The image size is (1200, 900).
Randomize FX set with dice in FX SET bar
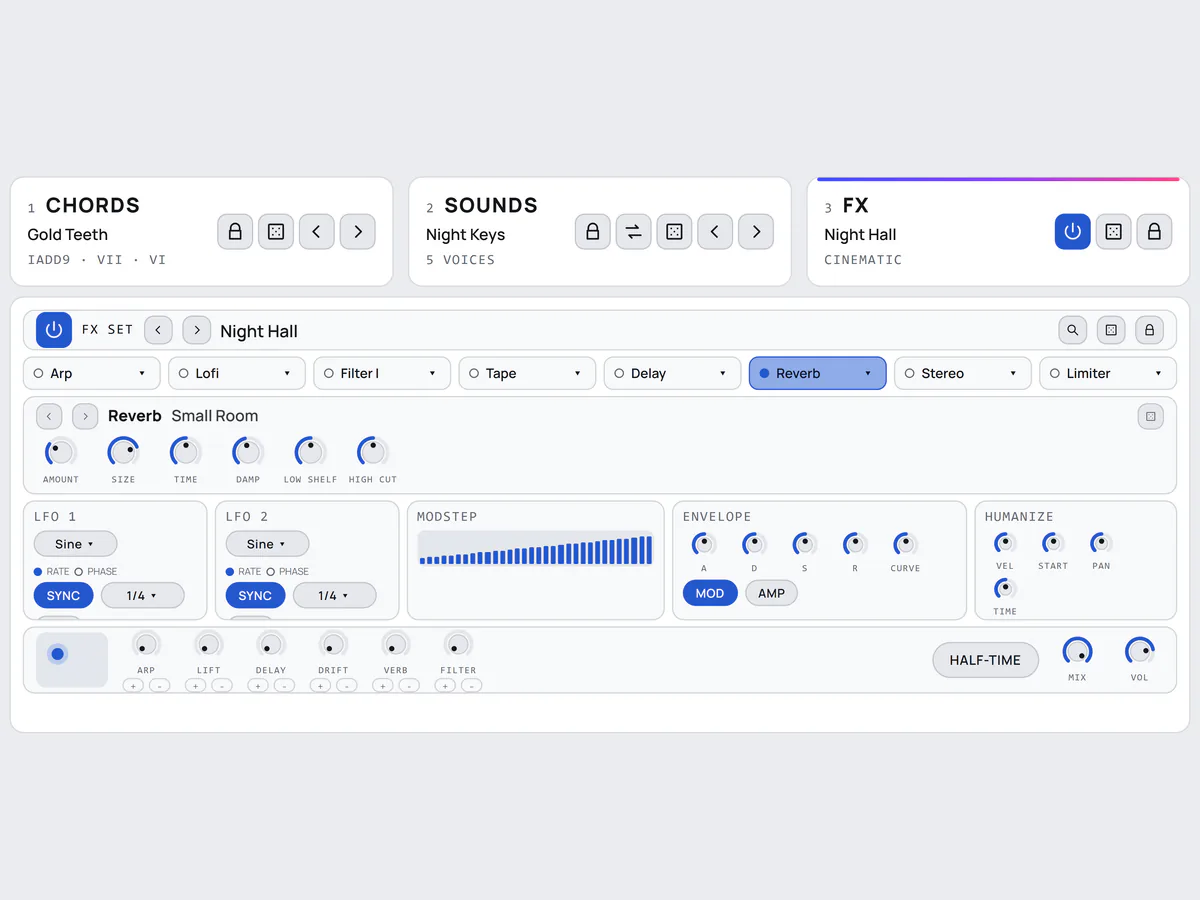[1111, 330]
